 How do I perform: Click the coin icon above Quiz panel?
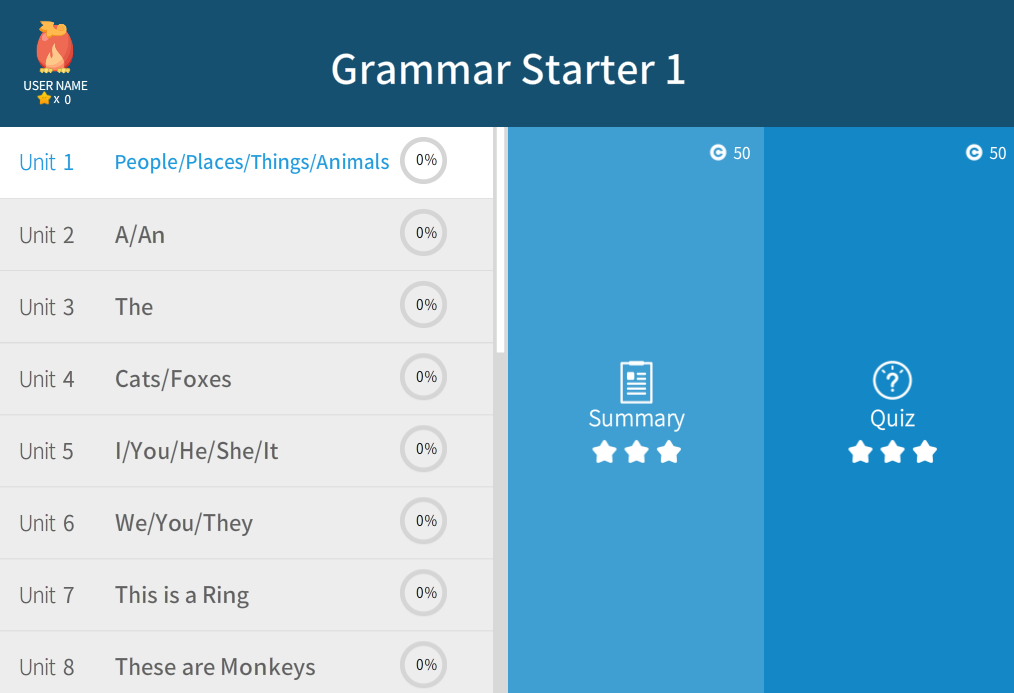point(974,153)
